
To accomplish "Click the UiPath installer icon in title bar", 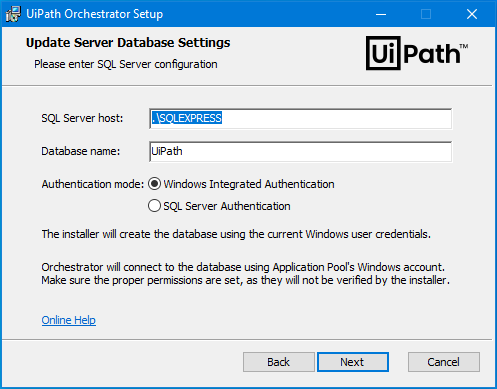I will click(x=13, y=14).
